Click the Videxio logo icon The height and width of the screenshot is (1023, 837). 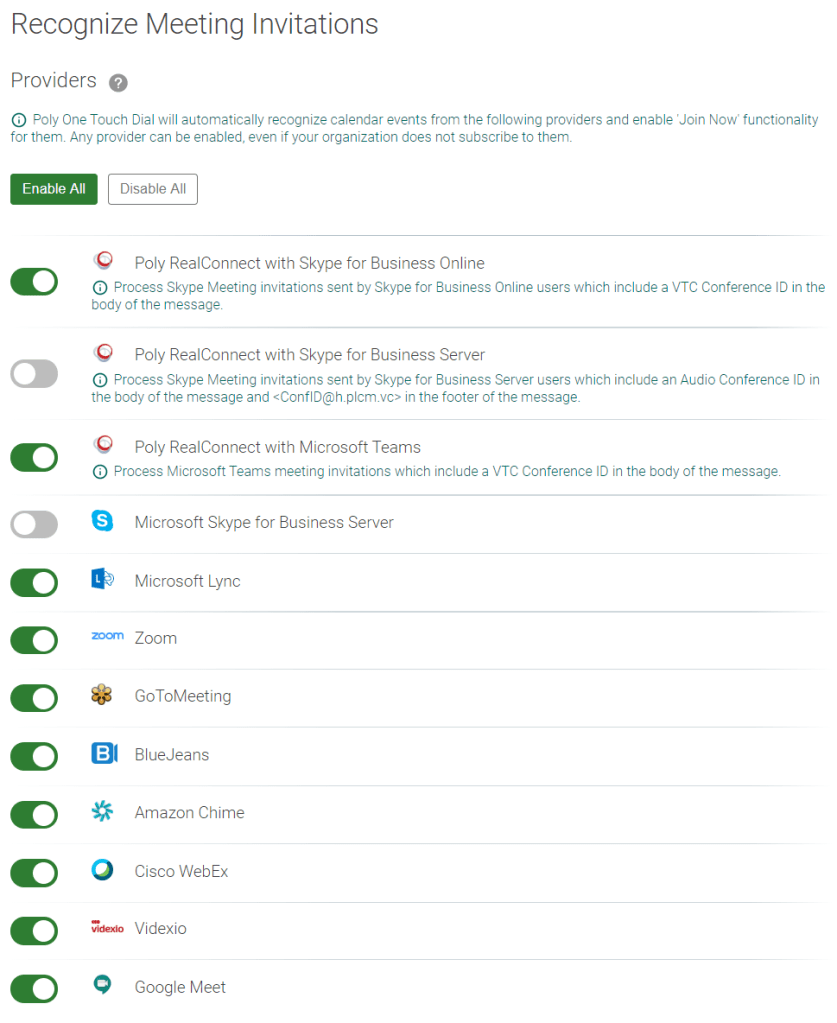point(107,928)
